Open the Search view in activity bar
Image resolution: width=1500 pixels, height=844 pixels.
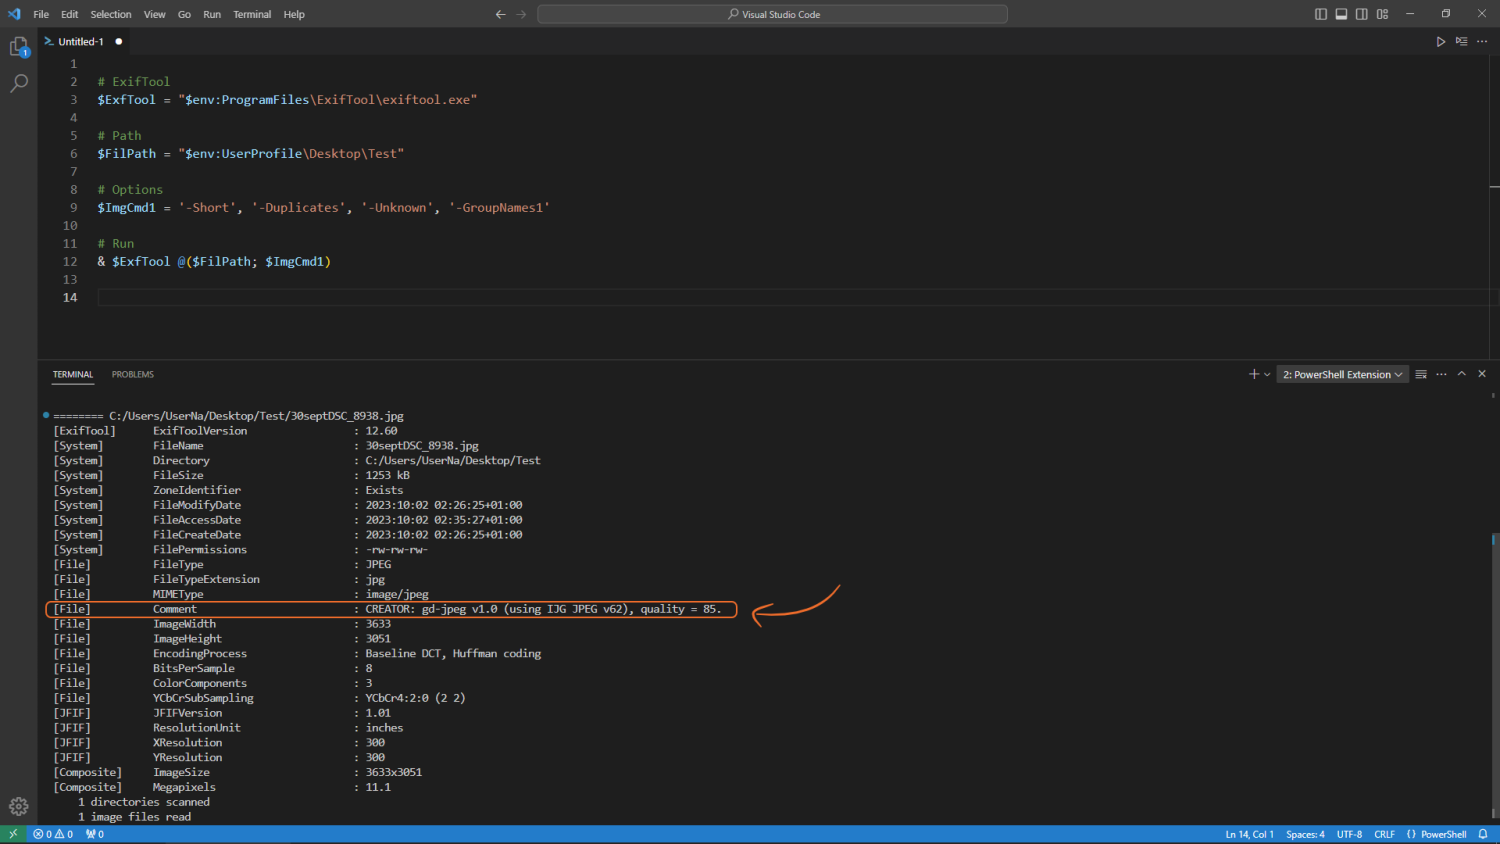point(18,84)
